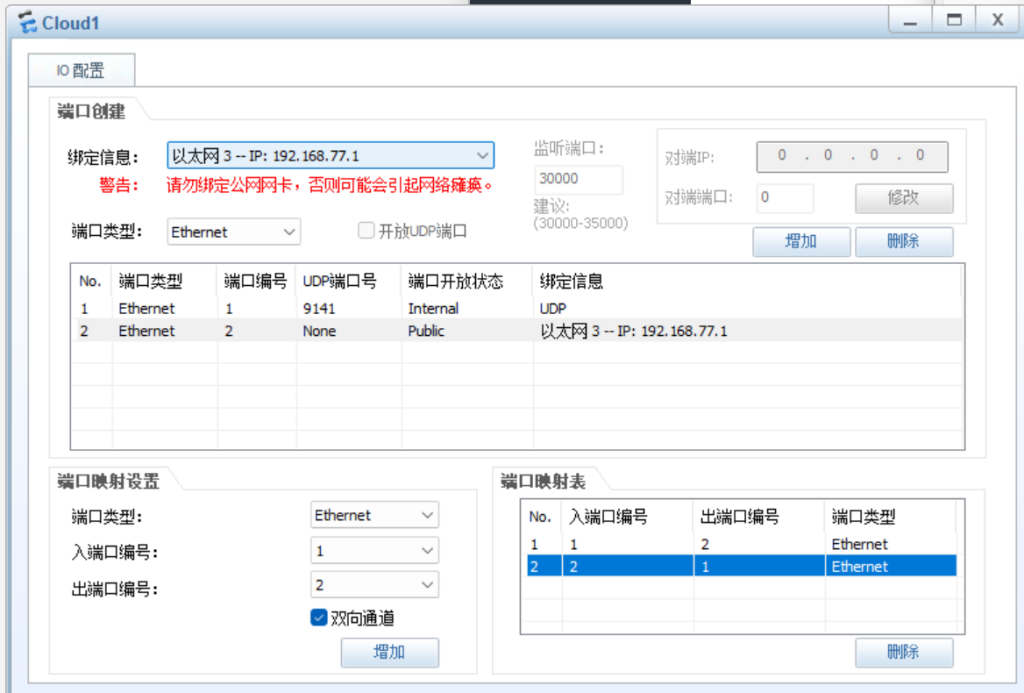
Task: Close the Cloud1 window
Action: click(x=997, y=20)
